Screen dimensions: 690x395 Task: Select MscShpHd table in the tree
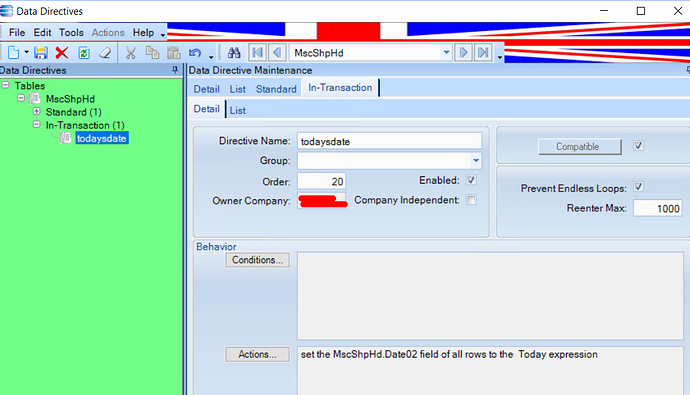pyautogui.click(x=70, y=99)
